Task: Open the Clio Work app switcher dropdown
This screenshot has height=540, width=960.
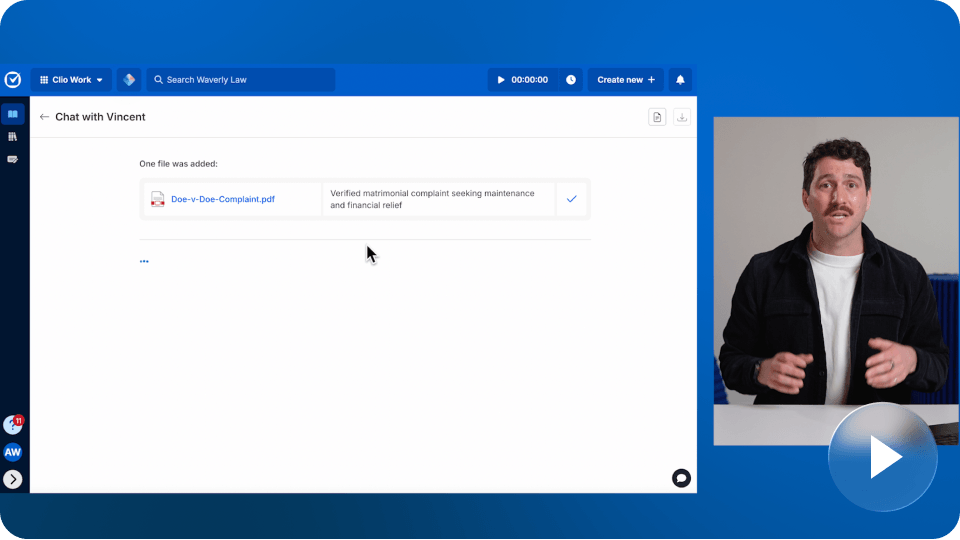Action: coord(71,80)
